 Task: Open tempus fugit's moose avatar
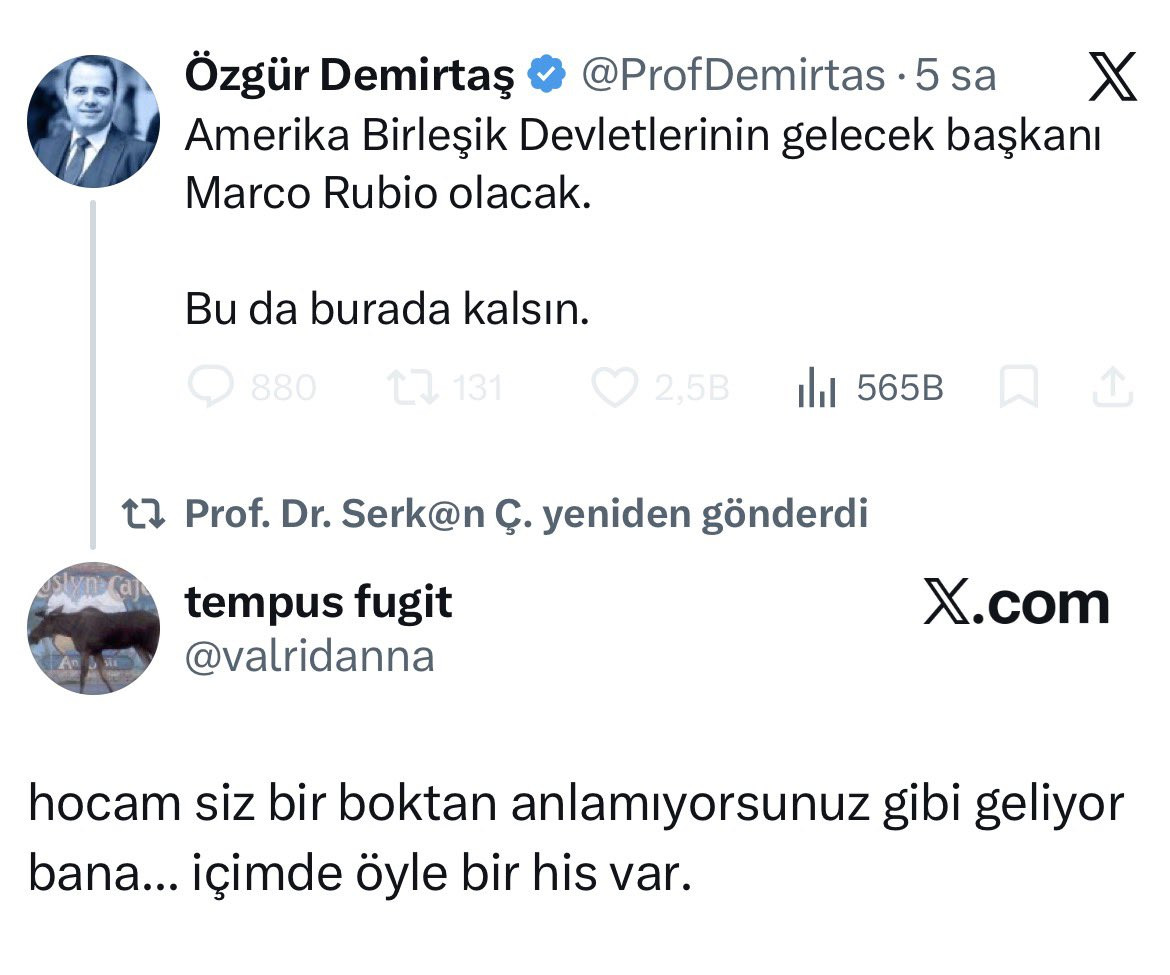pos(92,627)
